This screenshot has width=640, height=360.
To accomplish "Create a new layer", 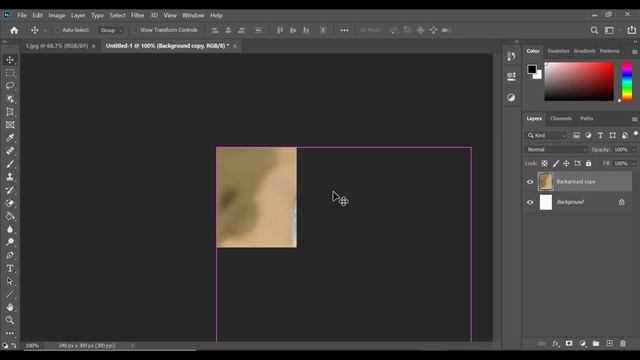I will tap(609, 344).
